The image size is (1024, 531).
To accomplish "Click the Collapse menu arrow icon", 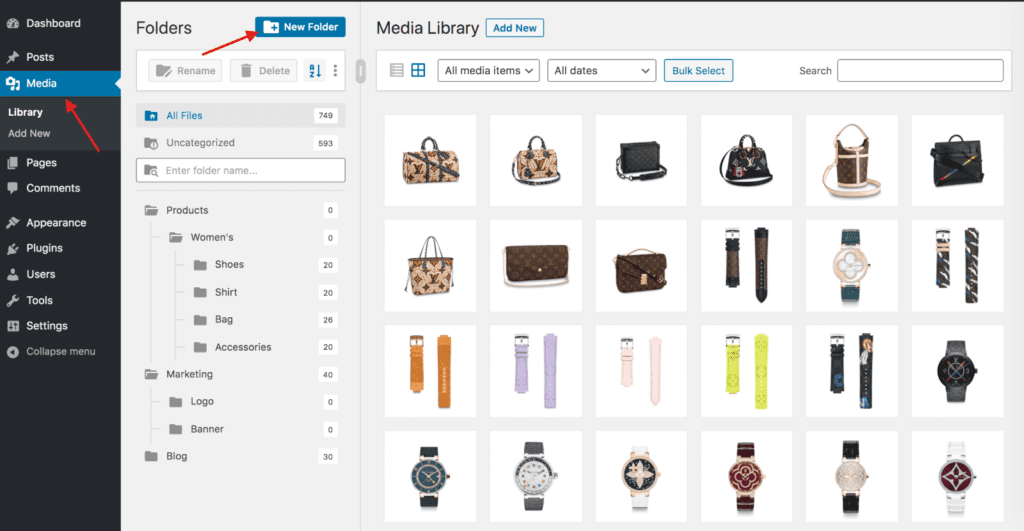I will [x=13, y=352].
